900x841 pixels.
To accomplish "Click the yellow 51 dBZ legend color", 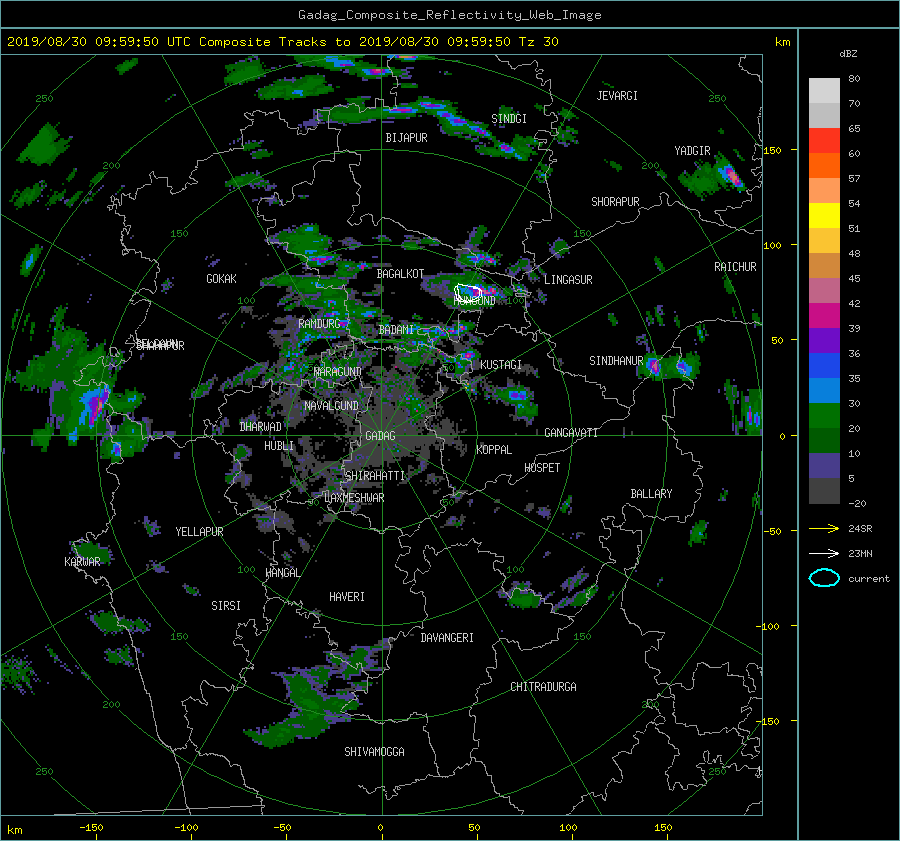I will (824, 215).
